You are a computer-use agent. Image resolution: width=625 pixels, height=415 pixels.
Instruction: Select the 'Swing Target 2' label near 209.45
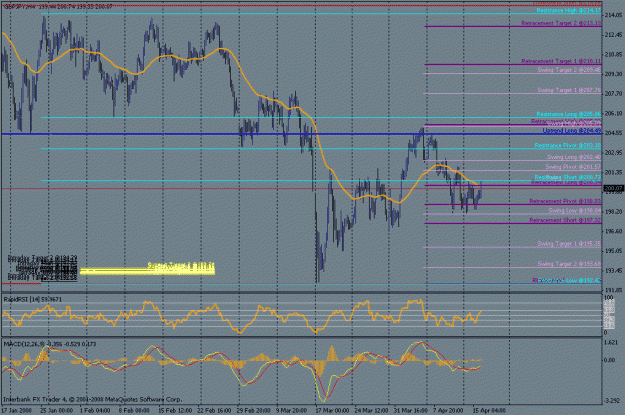(569, 70)
